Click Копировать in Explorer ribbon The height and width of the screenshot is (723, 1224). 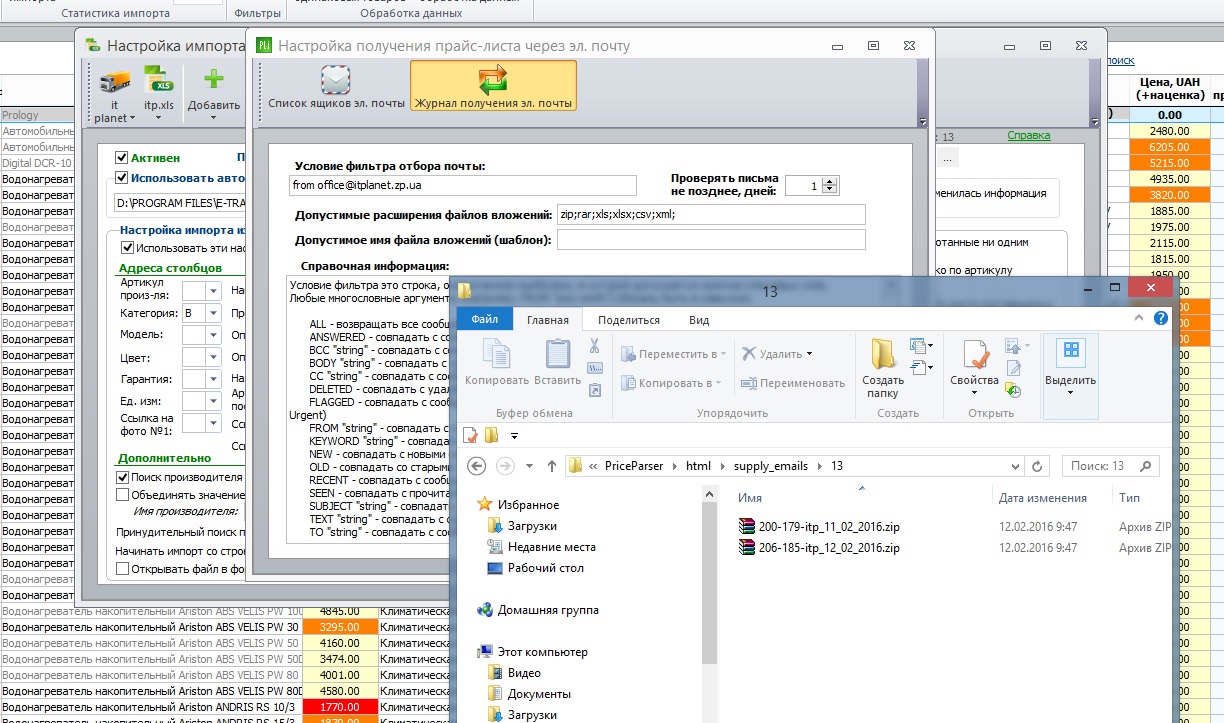(497, 362)
